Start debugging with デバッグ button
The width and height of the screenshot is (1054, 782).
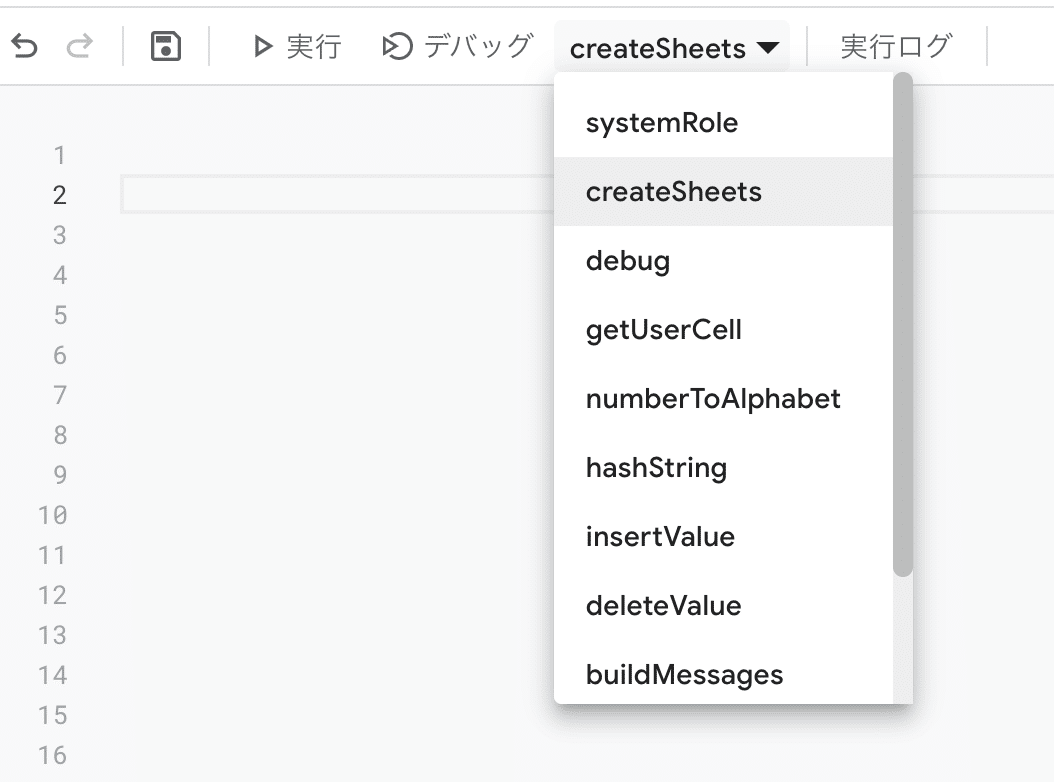458,46
